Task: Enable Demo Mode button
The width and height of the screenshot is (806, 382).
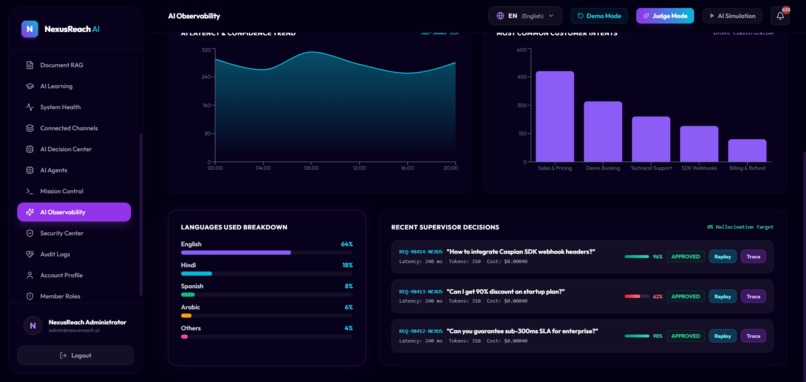Action: 599,16
